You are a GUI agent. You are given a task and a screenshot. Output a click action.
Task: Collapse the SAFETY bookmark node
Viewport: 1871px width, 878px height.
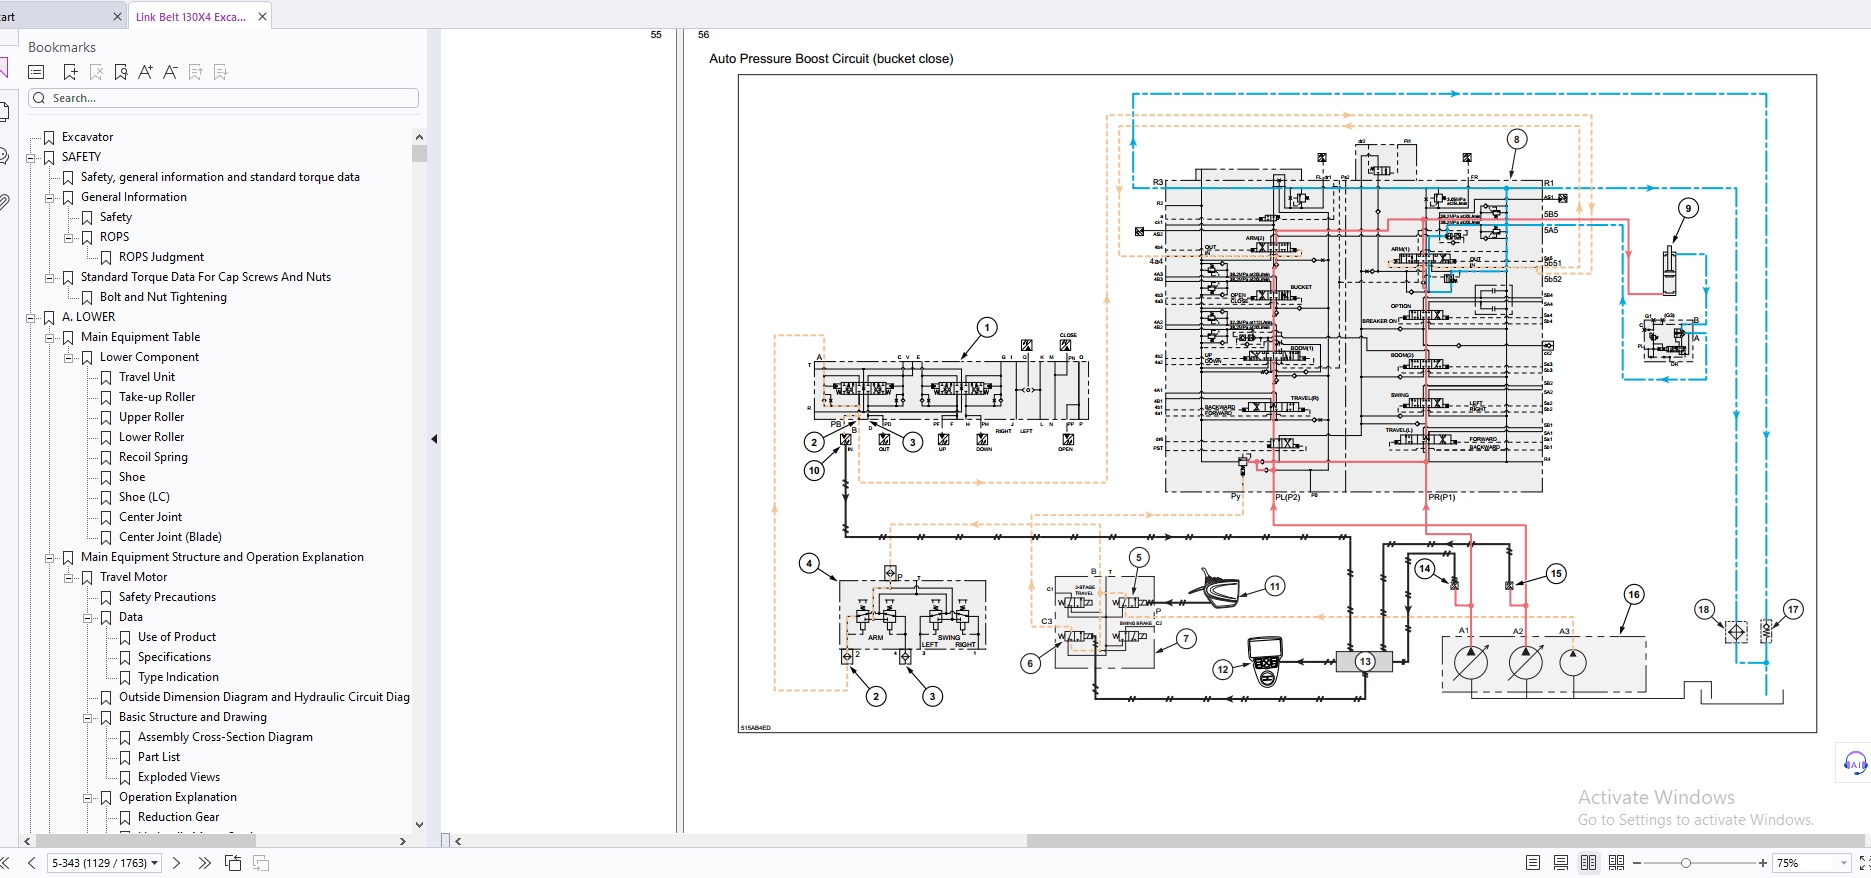(x=30, y=158)
